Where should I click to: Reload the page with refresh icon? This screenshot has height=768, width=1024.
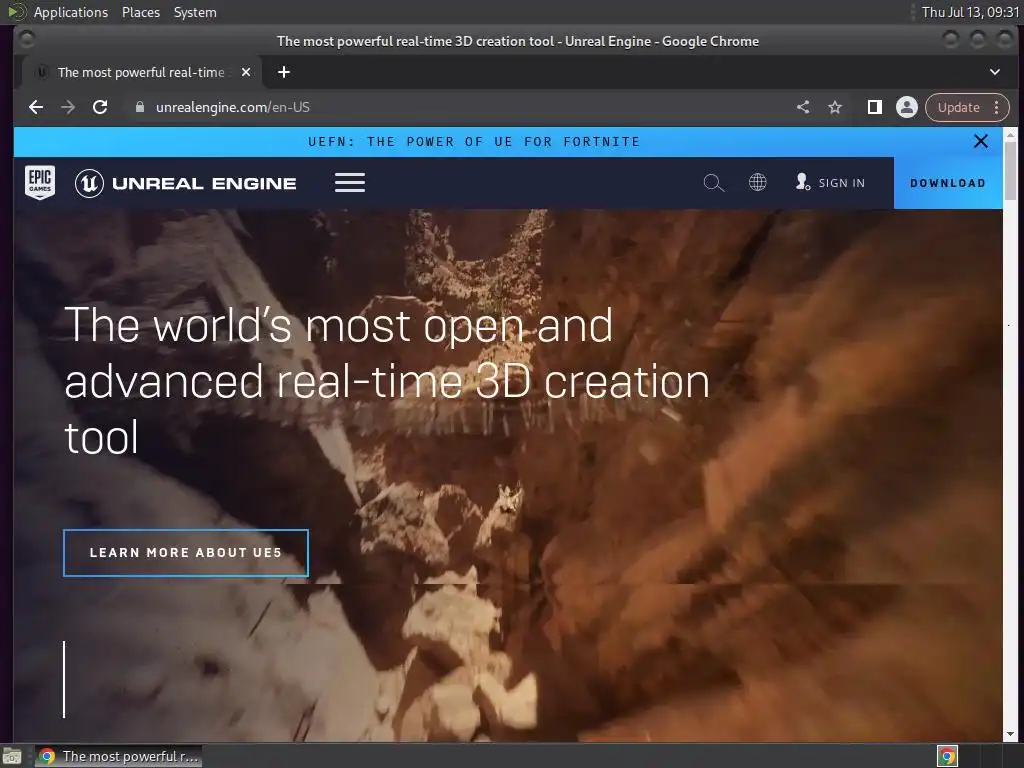pos(100,107)
